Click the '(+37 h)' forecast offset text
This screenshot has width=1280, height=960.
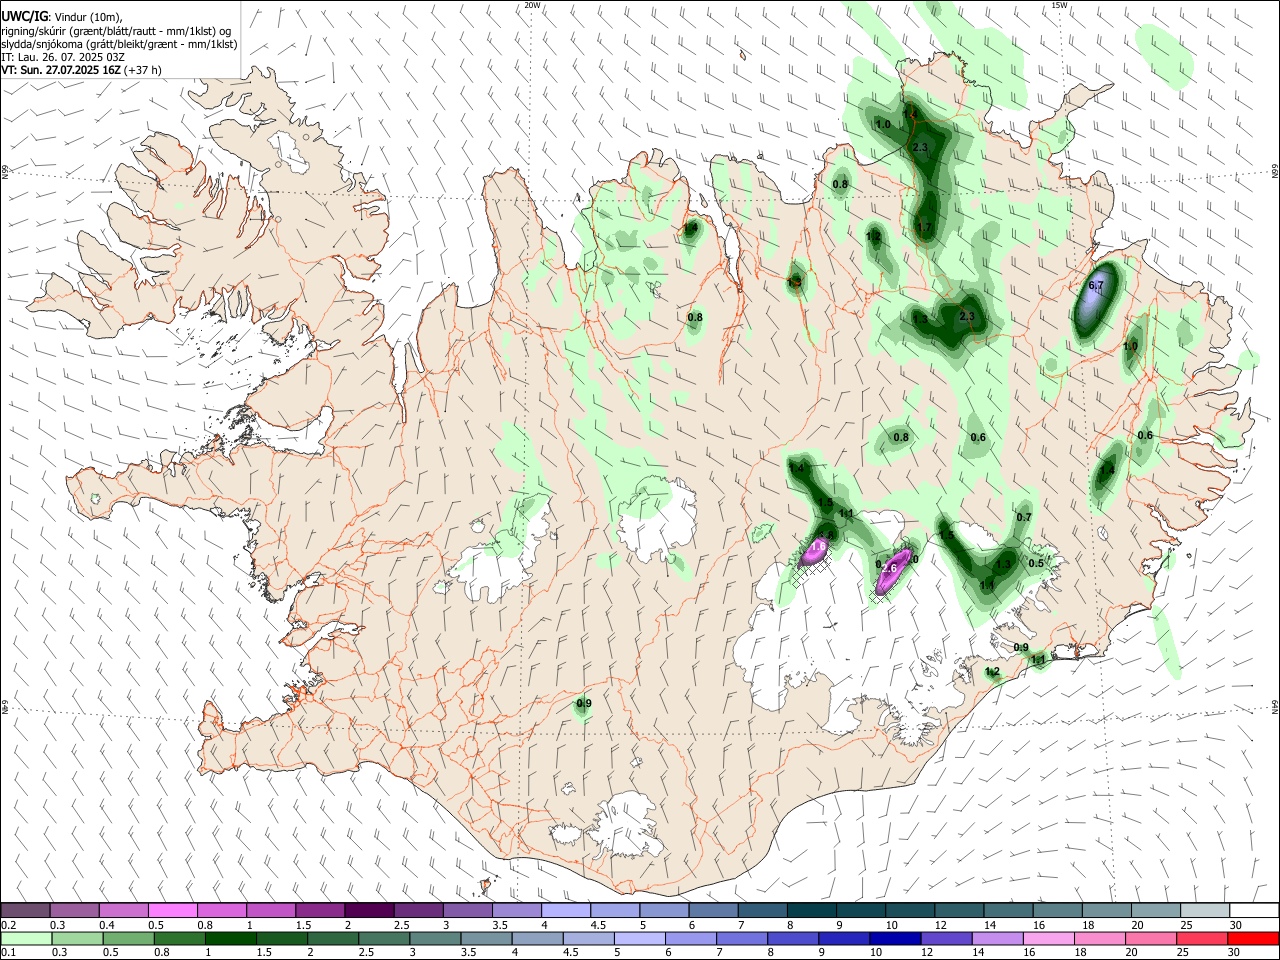click(143, 70)
